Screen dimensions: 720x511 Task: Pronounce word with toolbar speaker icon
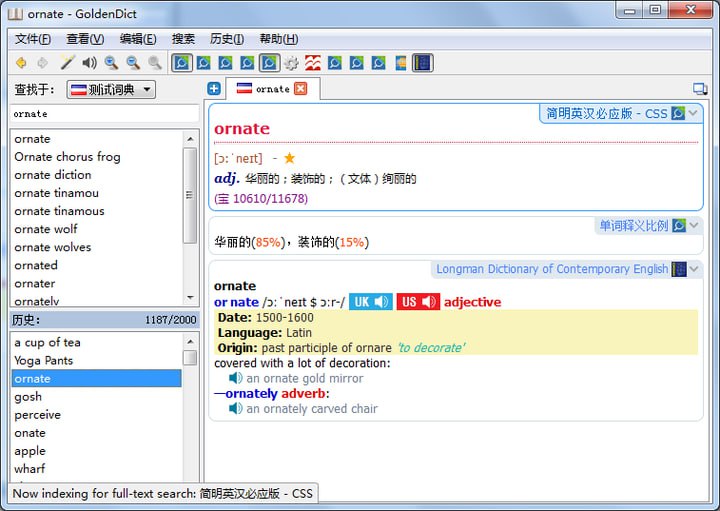coord(89,63)
